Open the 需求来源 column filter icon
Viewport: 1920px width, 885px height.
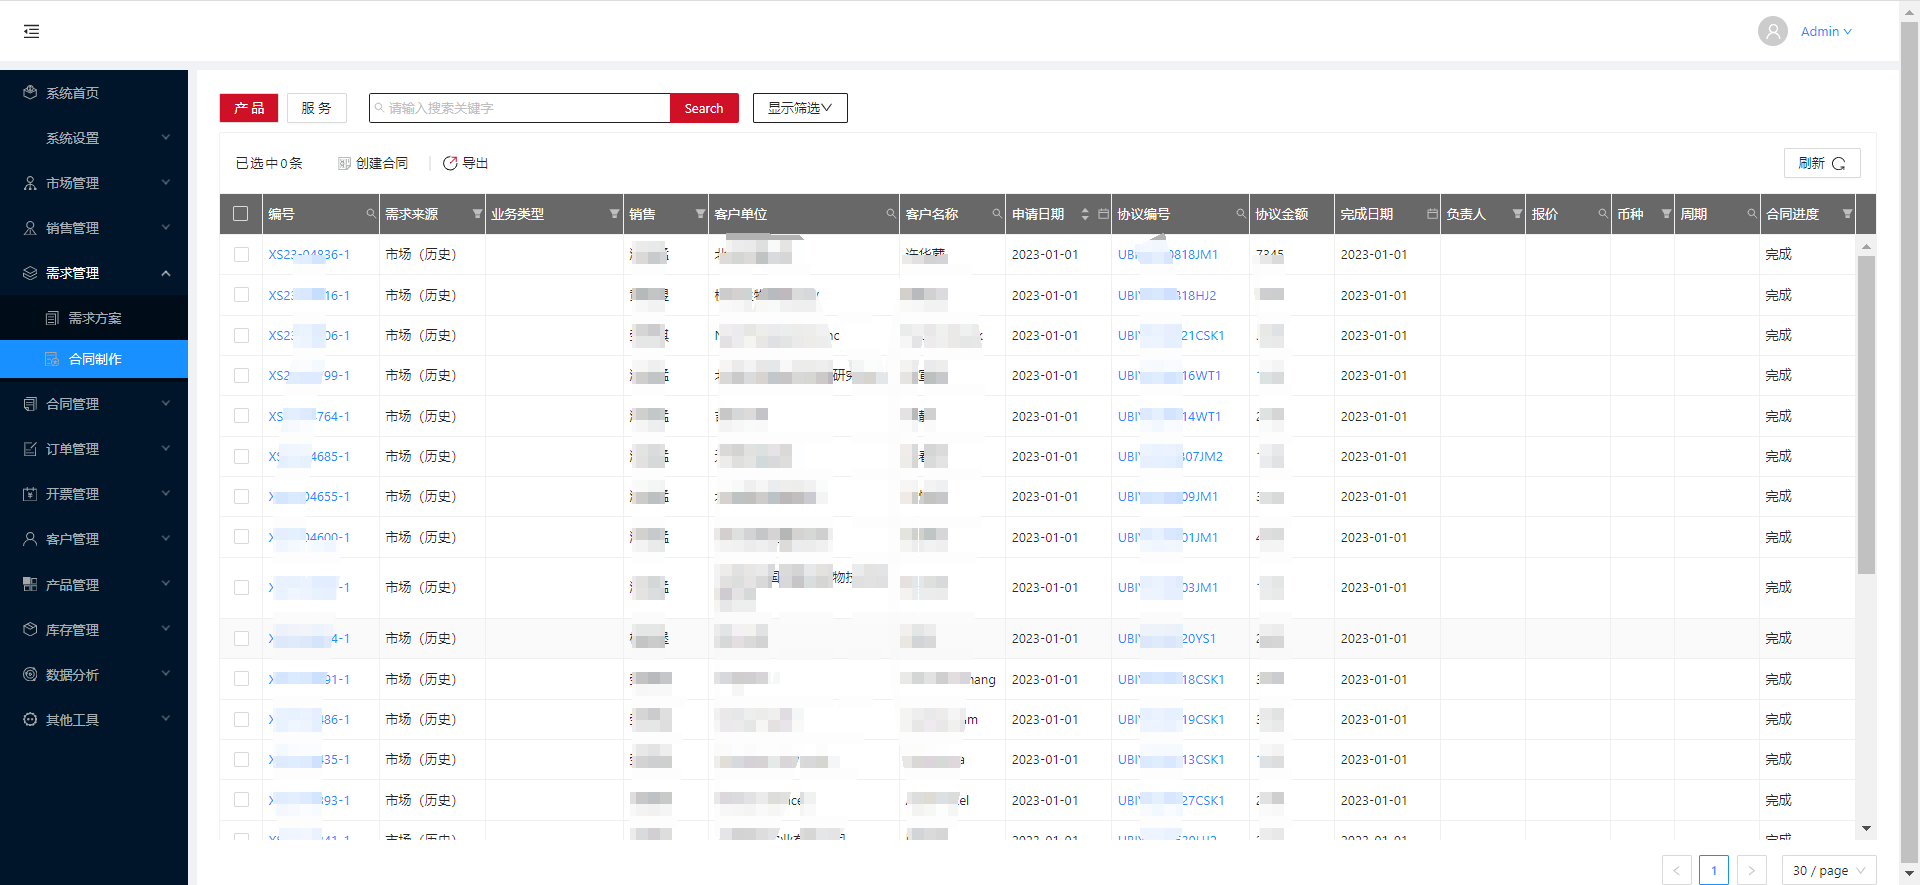click(x=477, y=214)
